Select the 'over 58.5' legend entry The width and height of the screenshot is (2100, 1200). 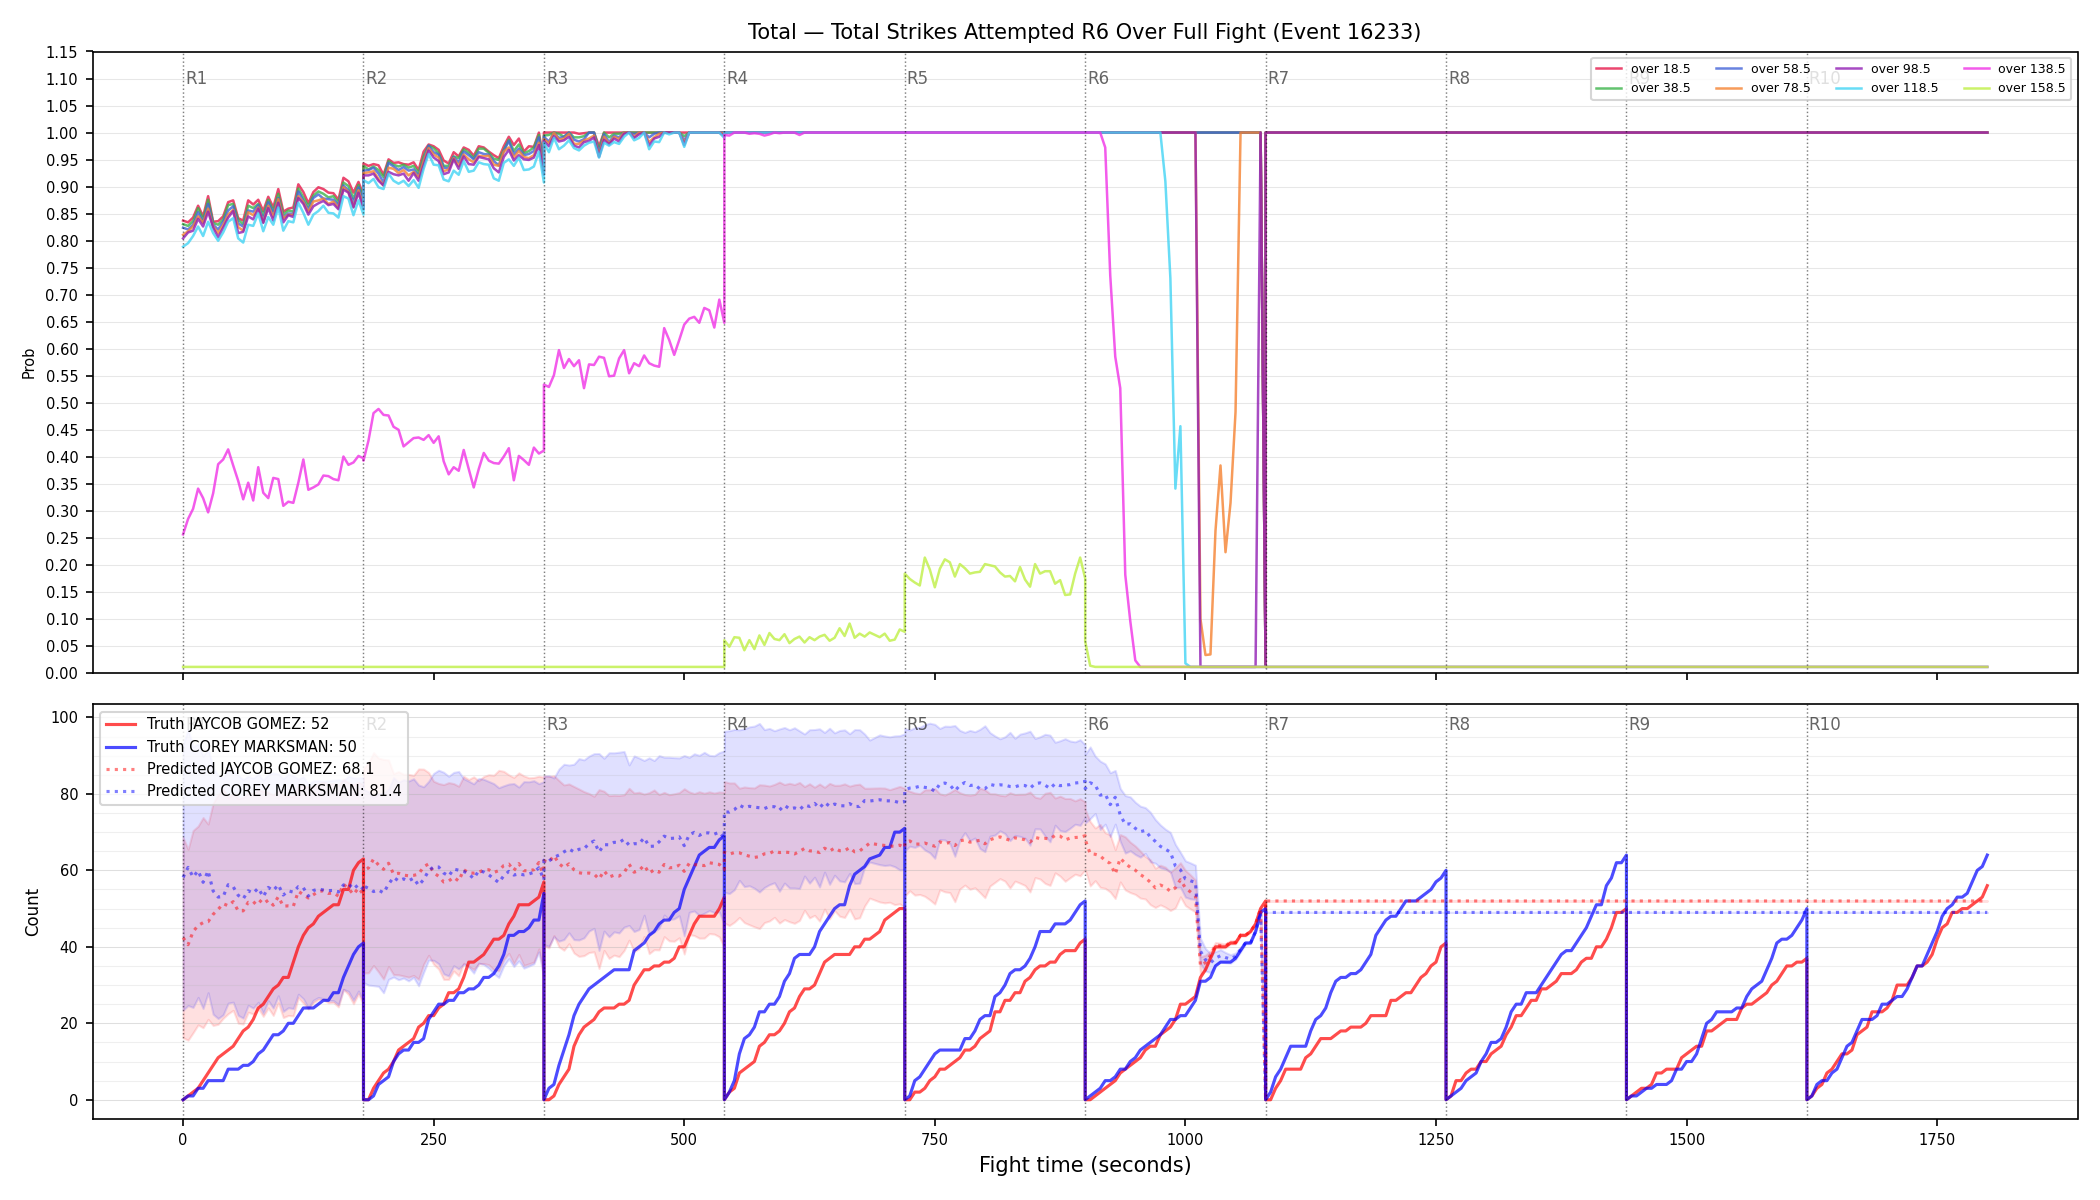[1763, 69]
